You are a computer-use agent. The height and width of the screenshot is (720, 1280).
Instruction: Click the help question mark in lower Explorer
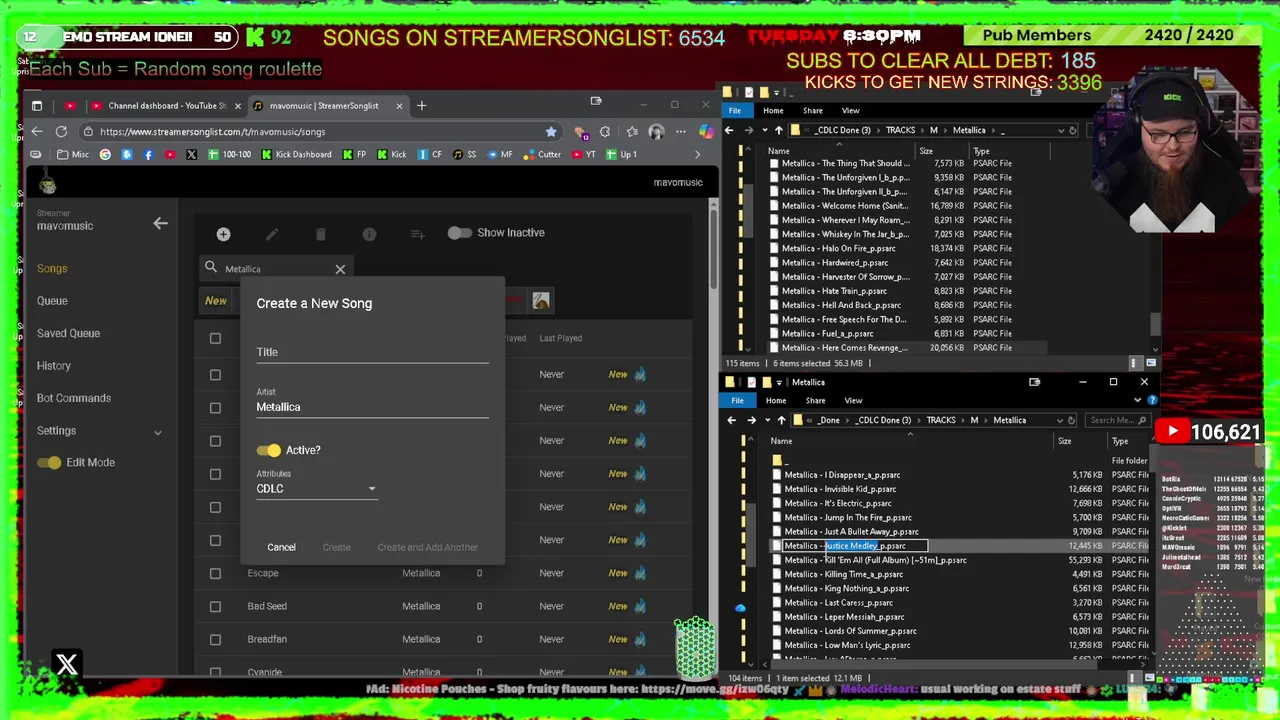click(1152, 400)
